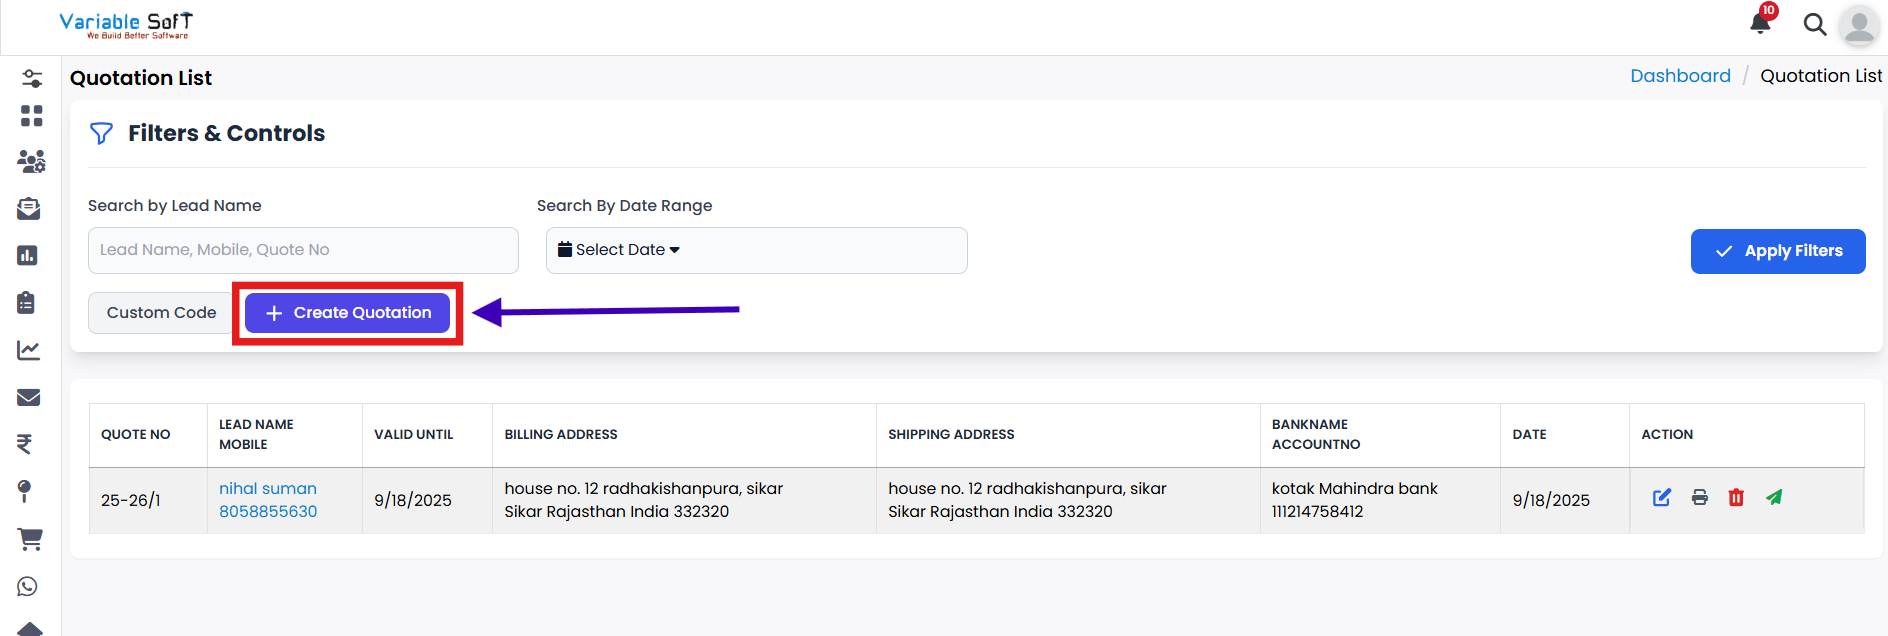Open the sliders settings sidebar icon
Viewport: 1888px width, 636px height.
click(32, 78)
